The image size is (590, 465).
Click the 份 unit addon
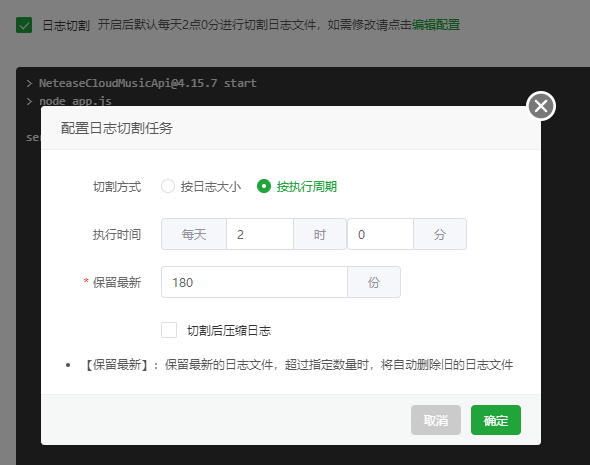point(374,282)
